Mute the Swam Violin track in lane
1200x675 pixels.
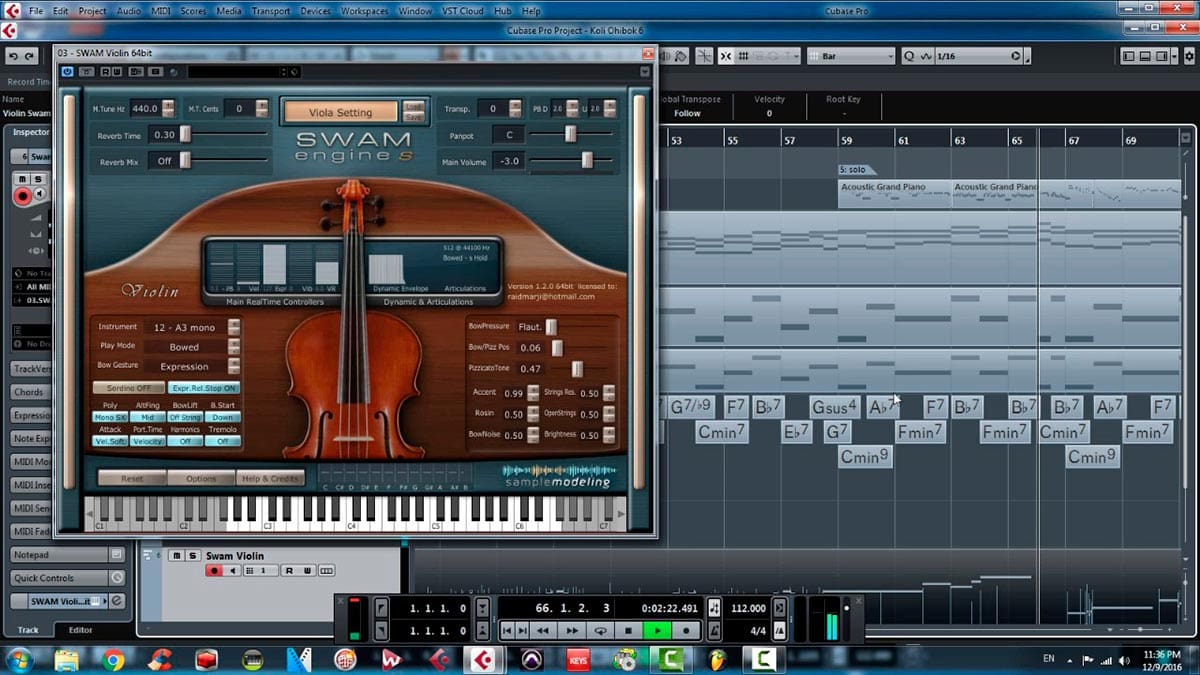pos(175,556)
